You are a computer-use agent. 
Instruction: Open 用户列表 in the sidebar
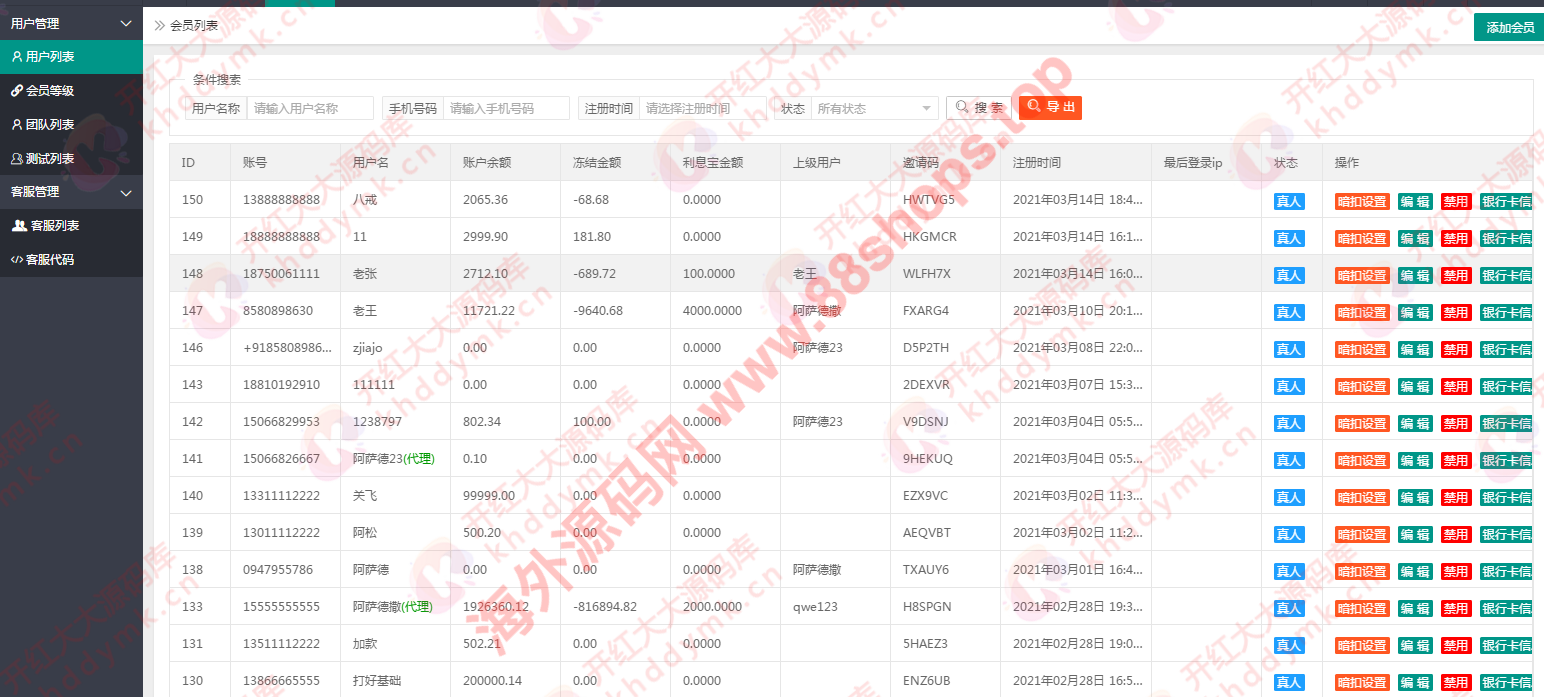pos(50,57)
